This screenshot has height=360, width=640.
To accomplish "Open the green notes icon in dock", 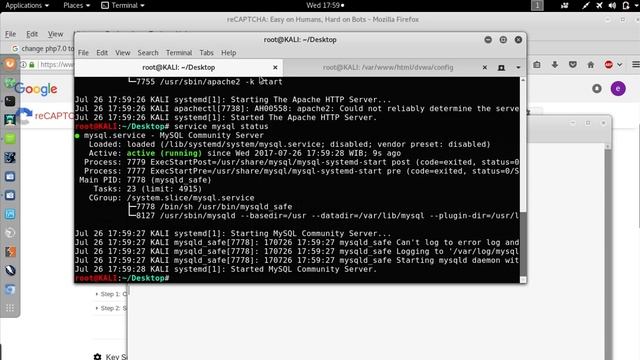I will (x=10, y=138).
